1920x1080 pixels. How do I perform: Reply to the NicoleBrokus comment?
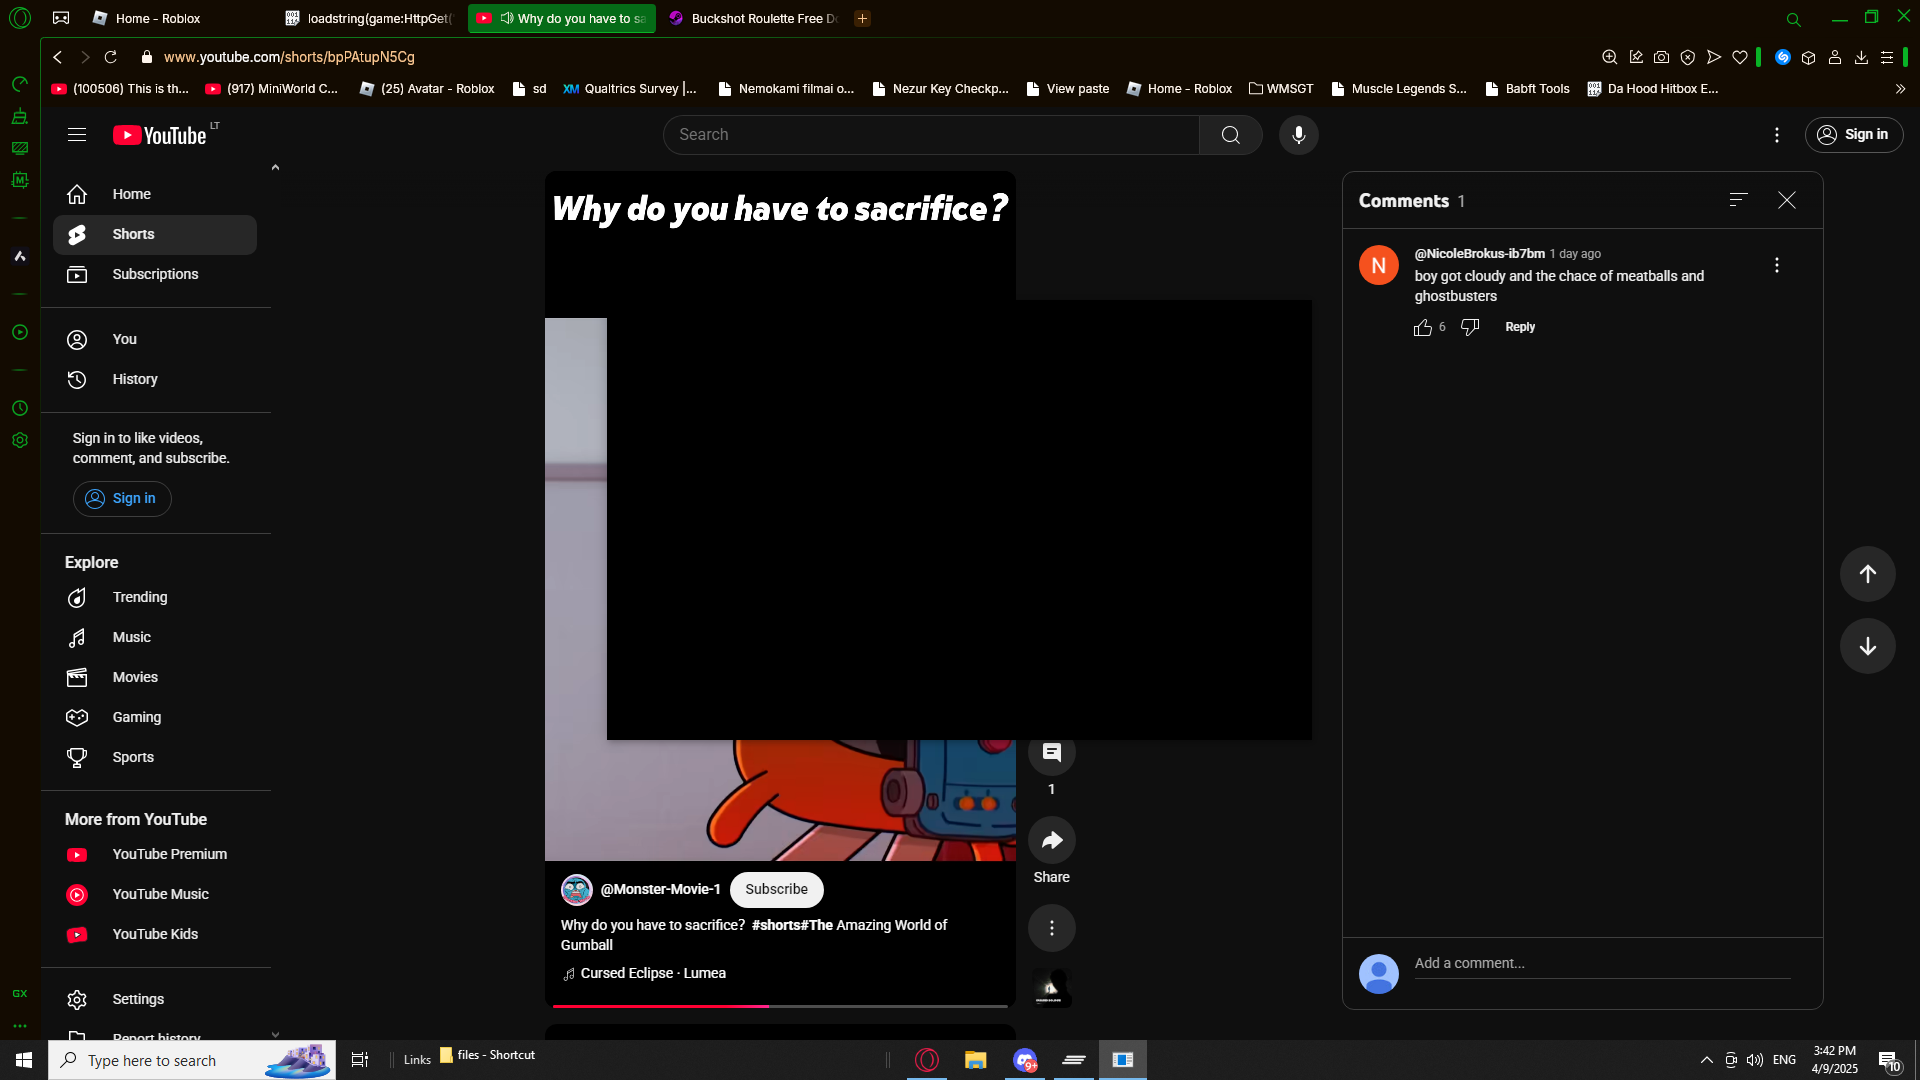point(1519,327)
